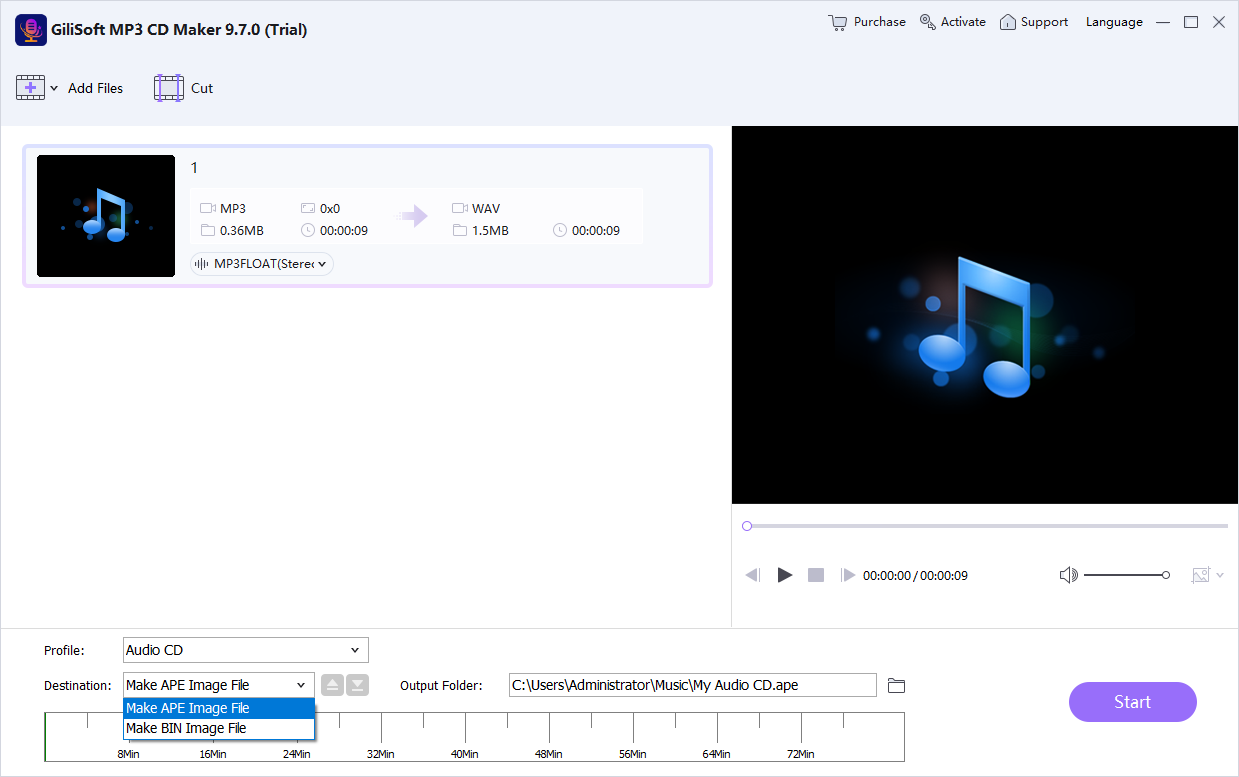Open the Language menu
This screenshot has width=1239, height=777.
click(x=1114, y=22)
